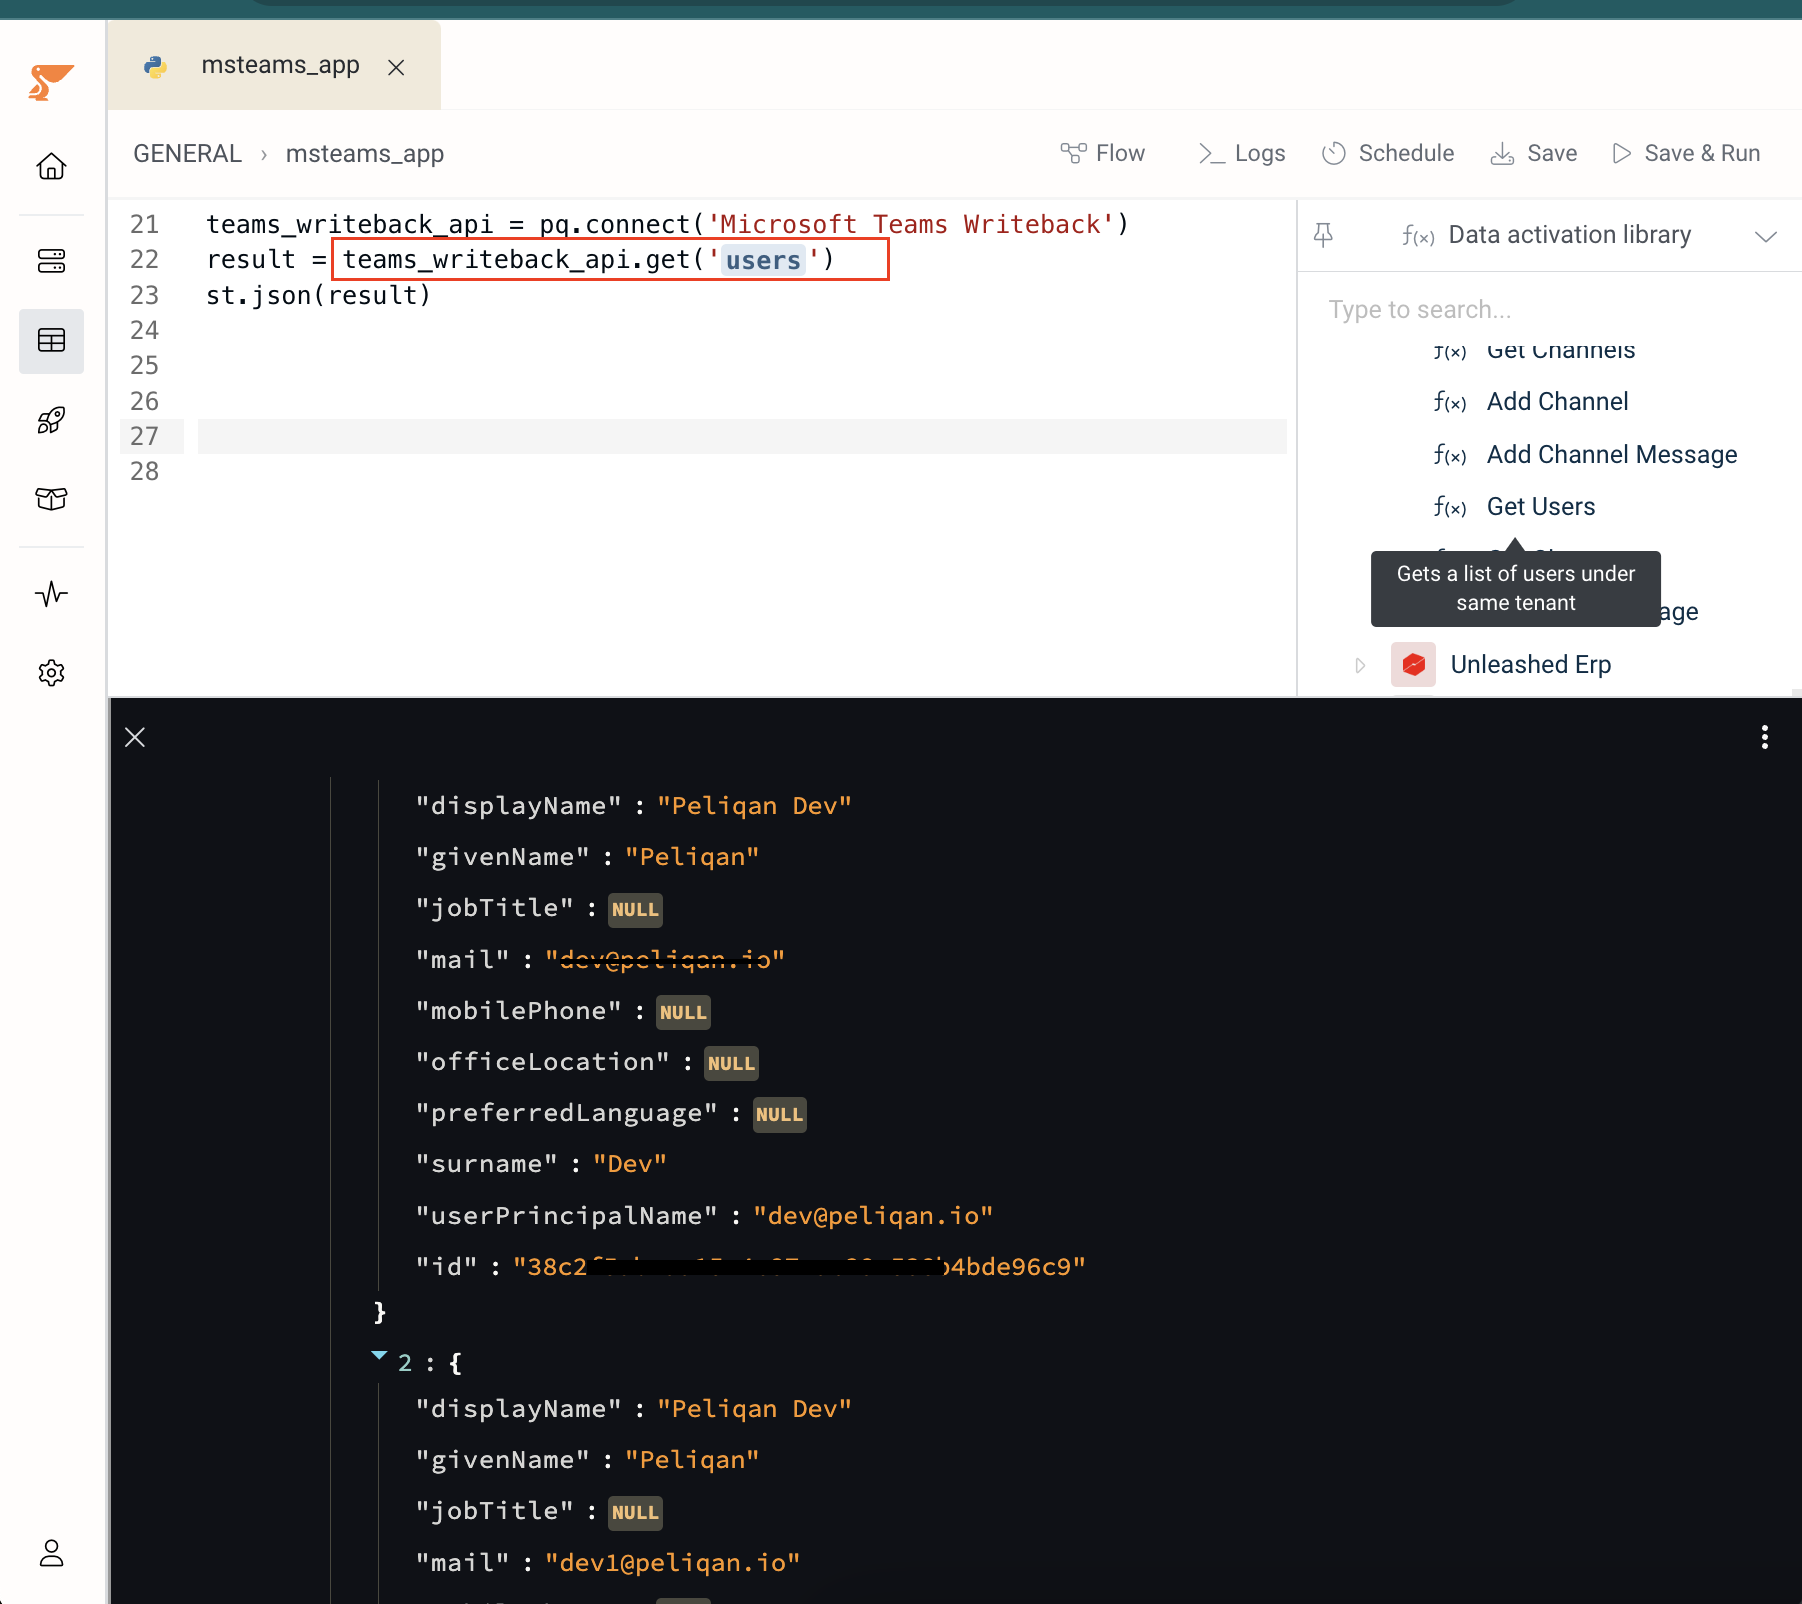
Task: Click the Add Channel function icon
Action: click(1449, 402)
